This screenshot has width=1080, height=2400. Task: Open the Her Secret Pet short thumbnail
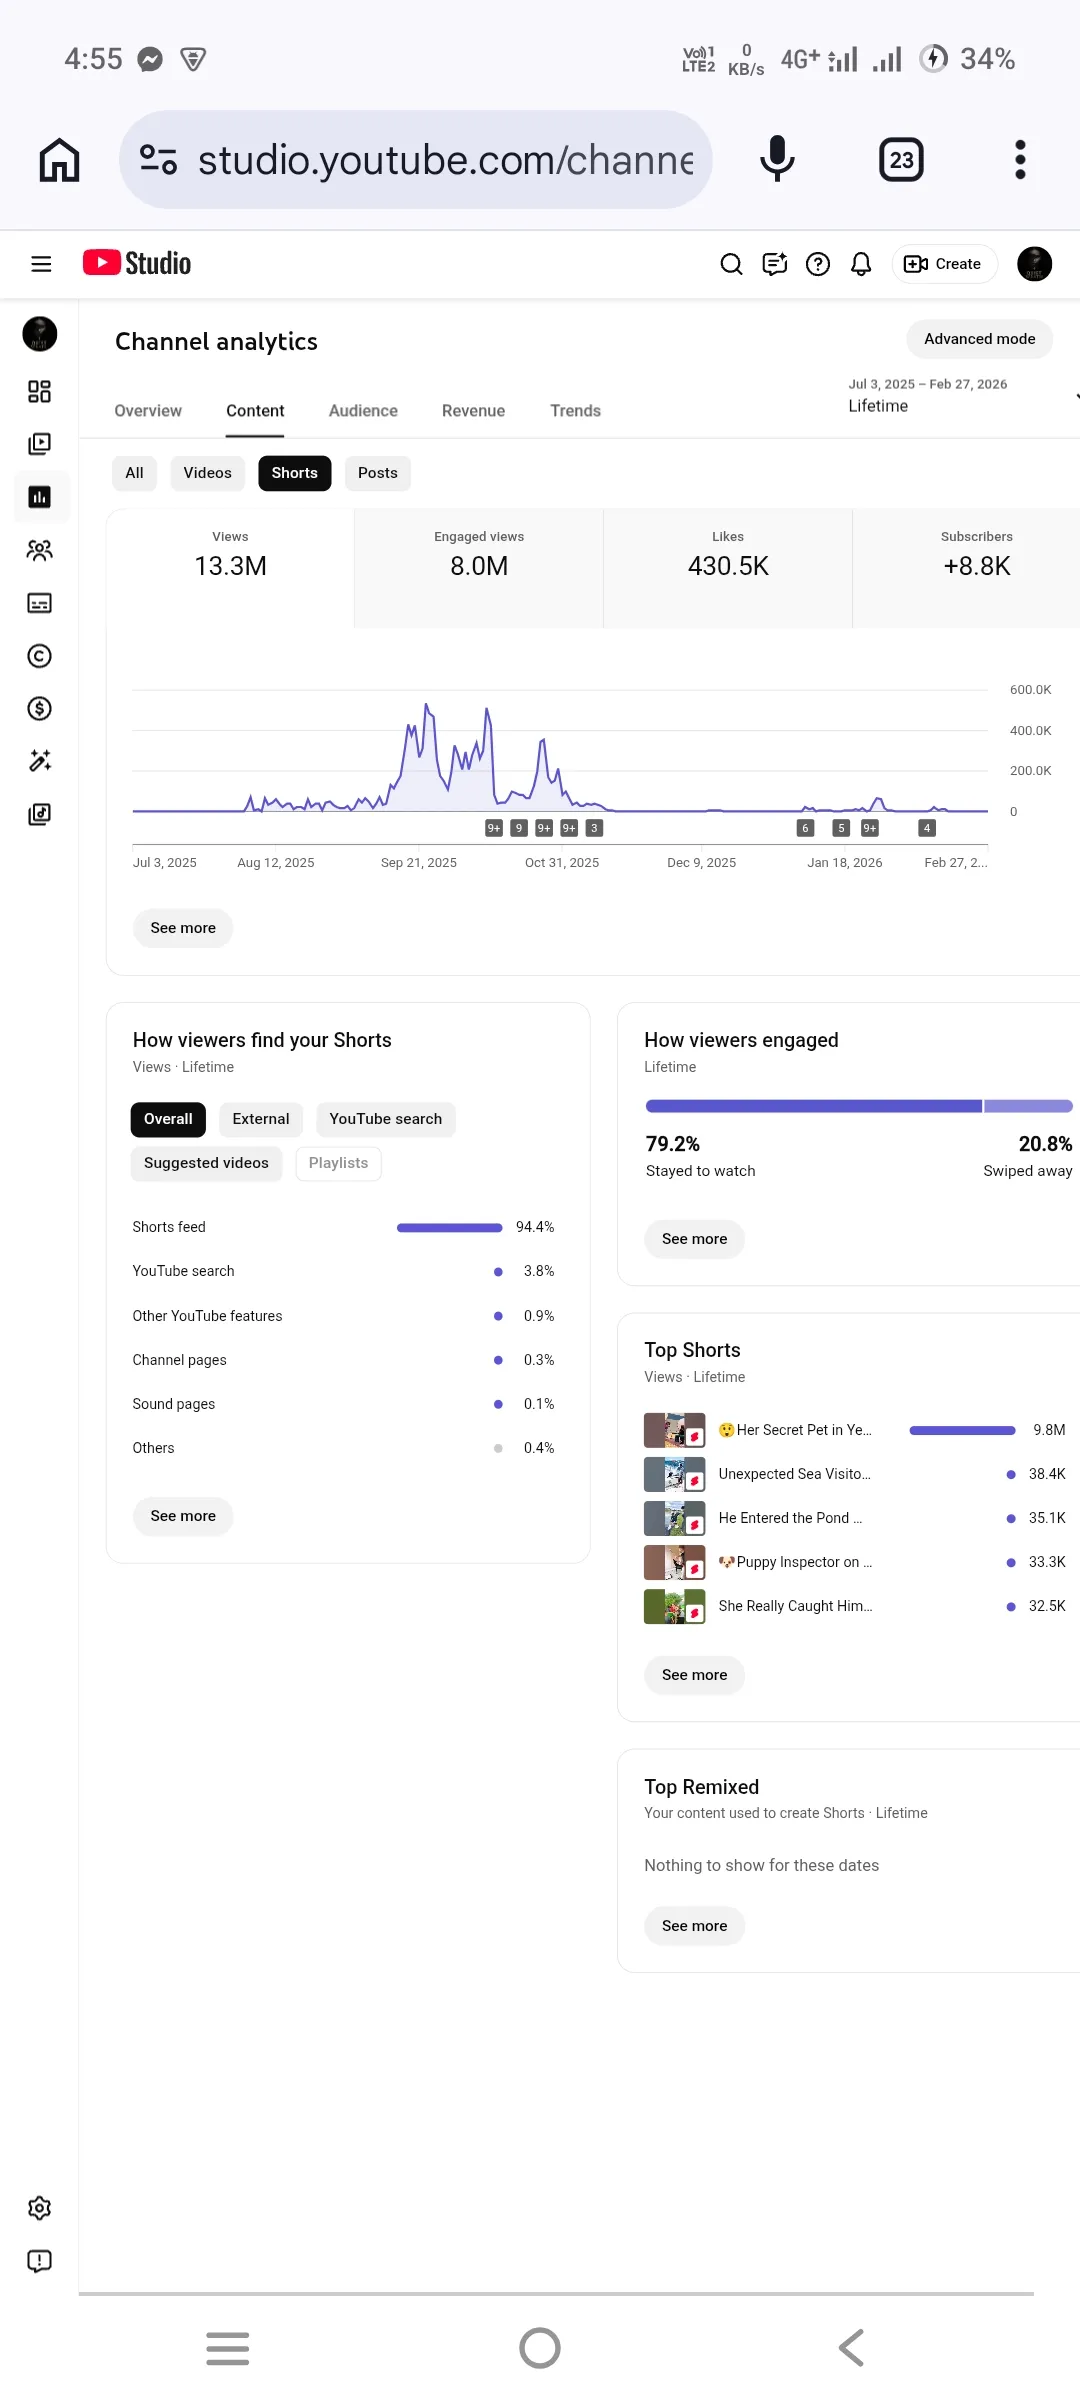click(x=675, y=1430)
